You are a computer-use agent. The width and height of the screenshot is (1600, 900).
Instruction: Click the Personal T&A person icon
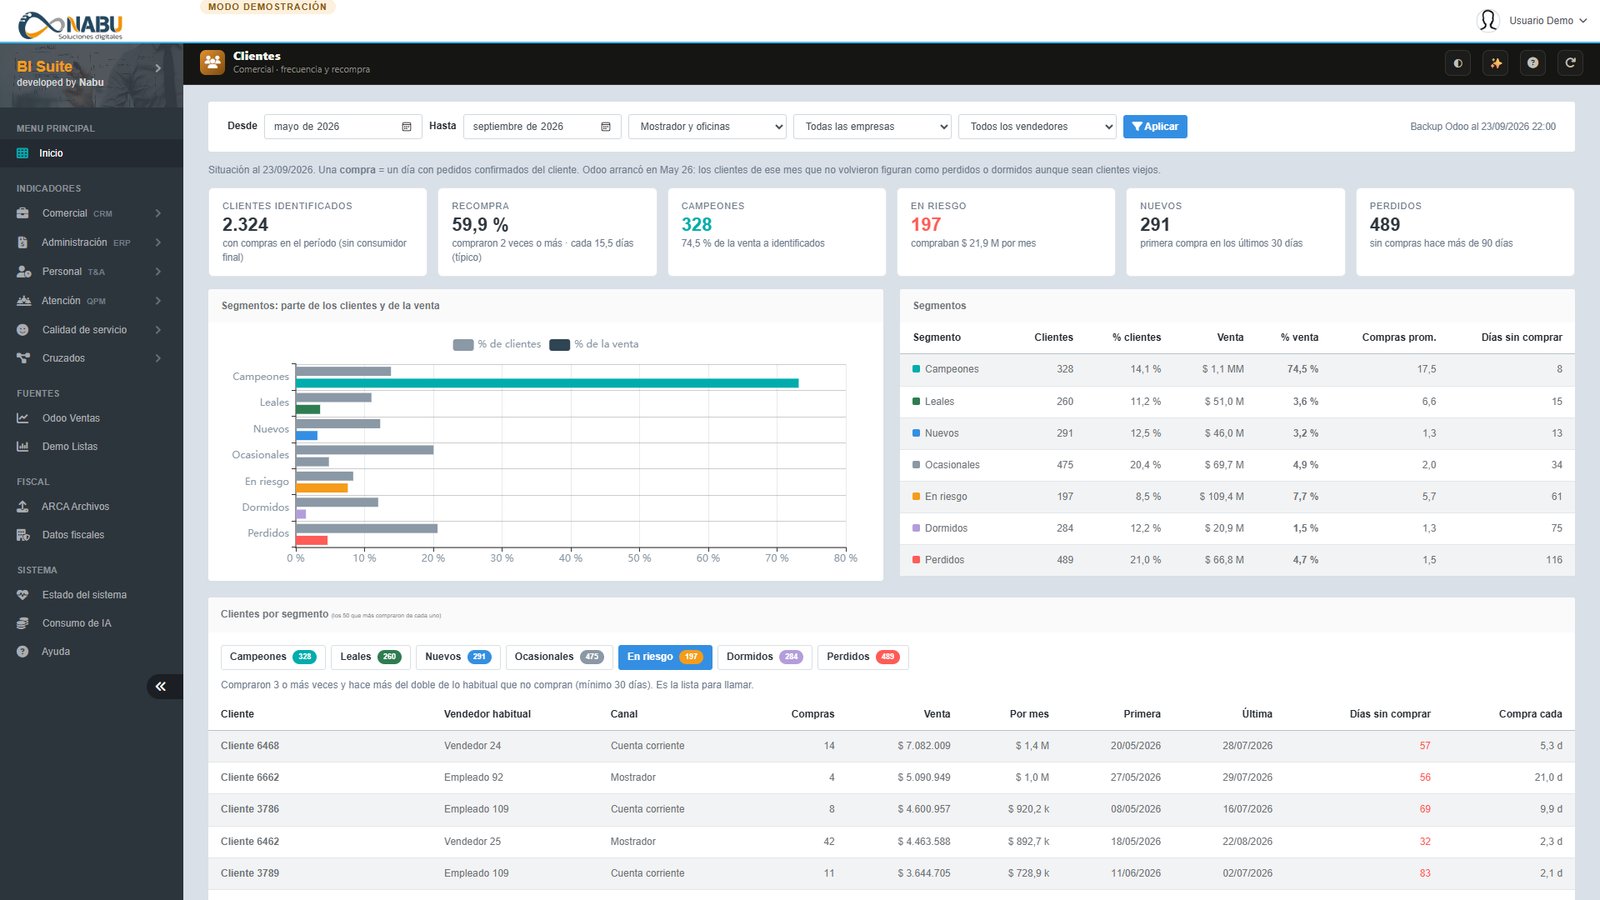coord(23,271)
